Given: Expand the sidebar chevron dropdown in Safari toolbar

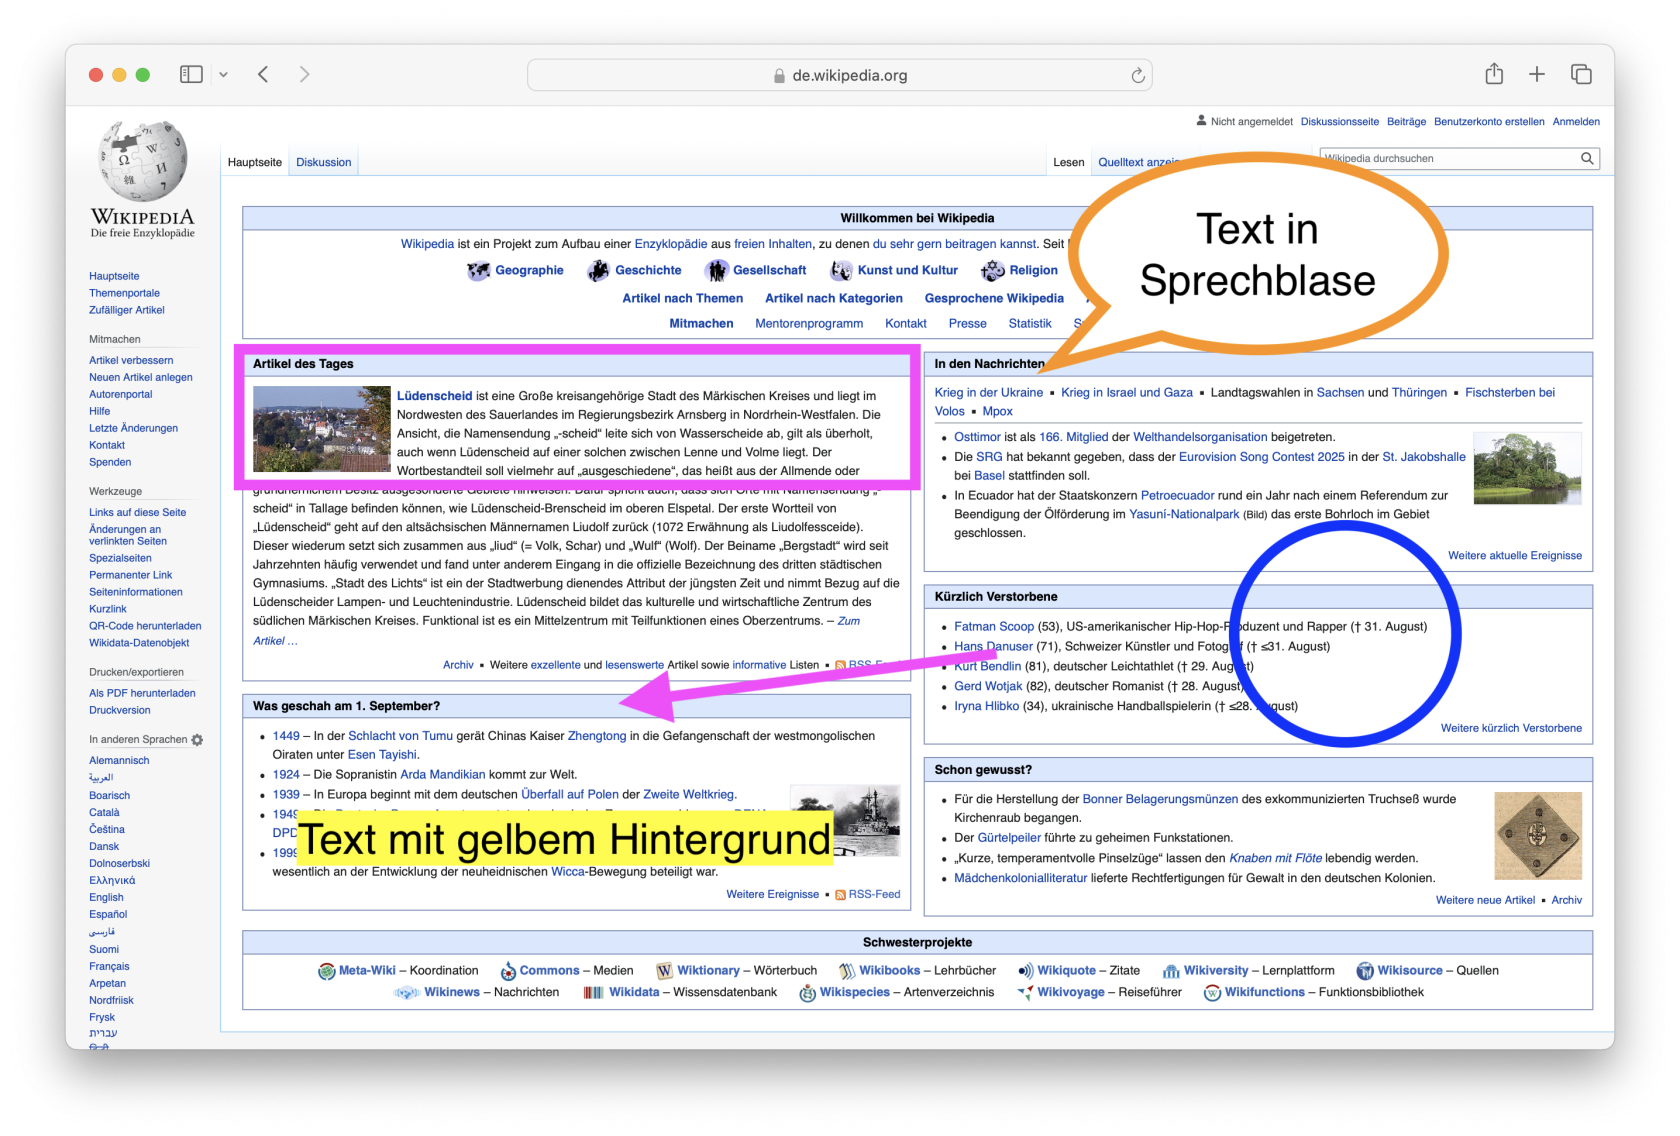Looking at the screenshot, I should (224, 74).
